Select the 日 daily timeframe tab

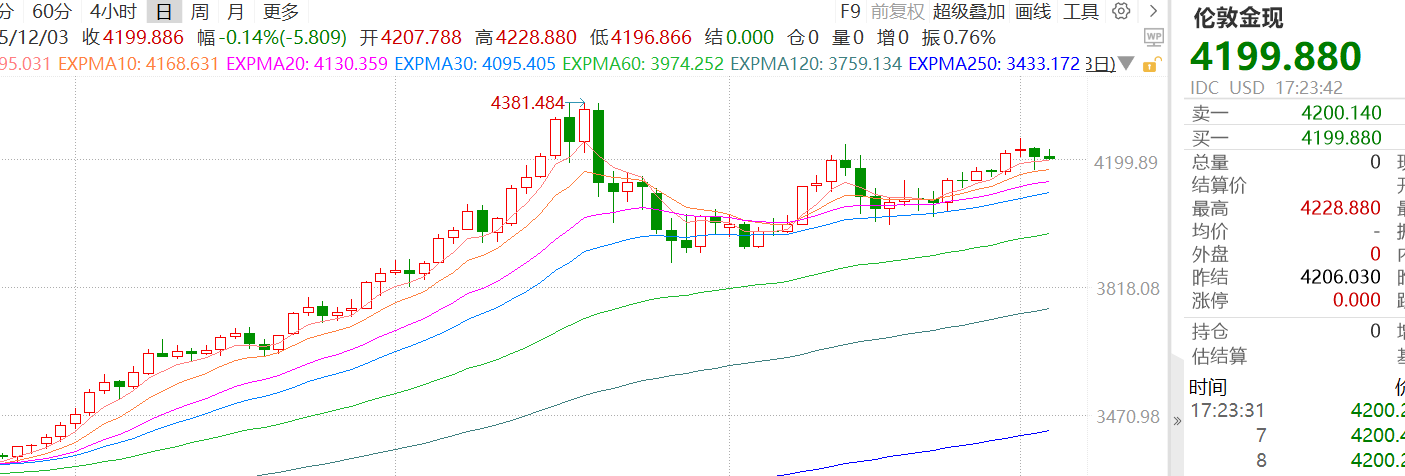pos(163,12)
